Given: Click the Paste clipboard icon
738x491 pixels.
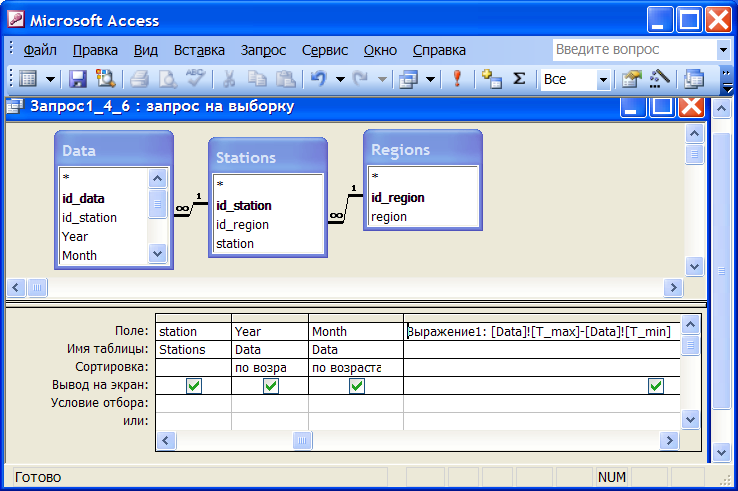Looking at the screenshot, I should tap(285, 79).
